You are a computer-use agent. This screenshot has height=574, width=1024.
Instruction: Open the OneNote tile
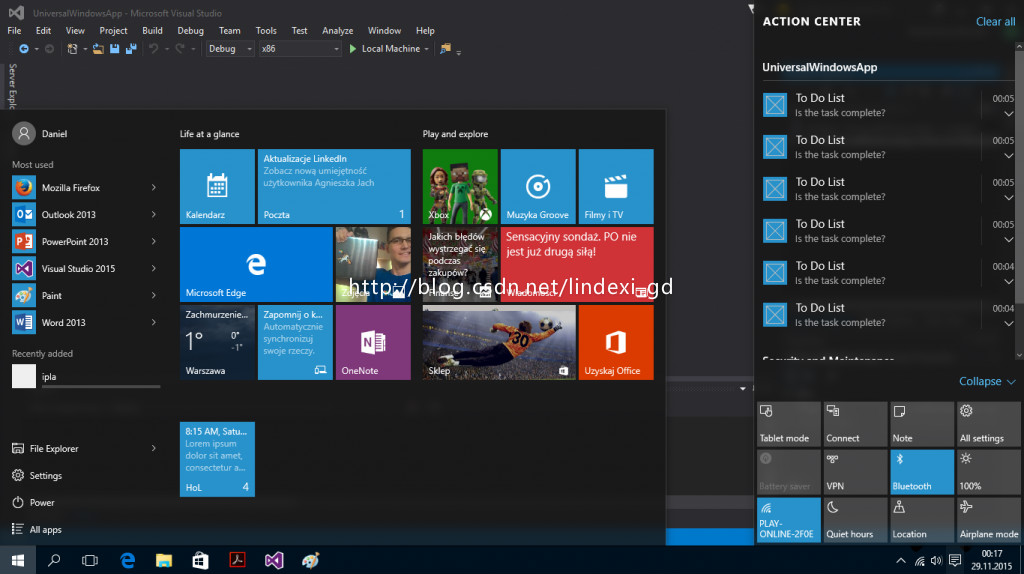tap(373, 342)
